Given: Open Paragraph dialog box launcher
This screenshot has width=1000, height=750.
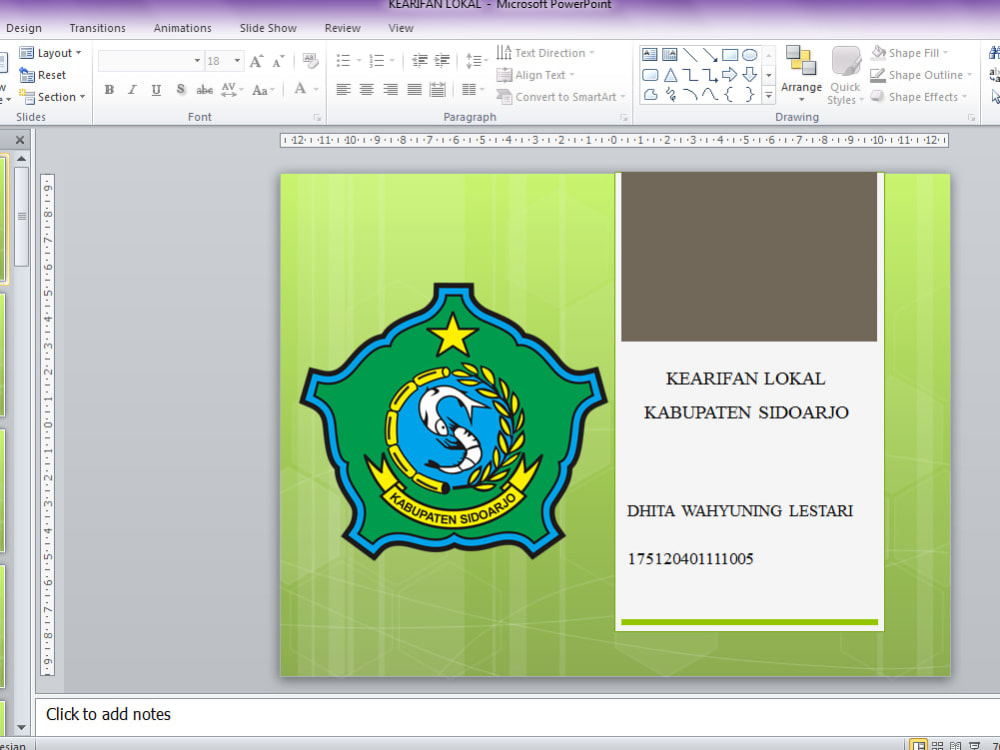Looking at the screenshot, I should click(x=624, y=118).
